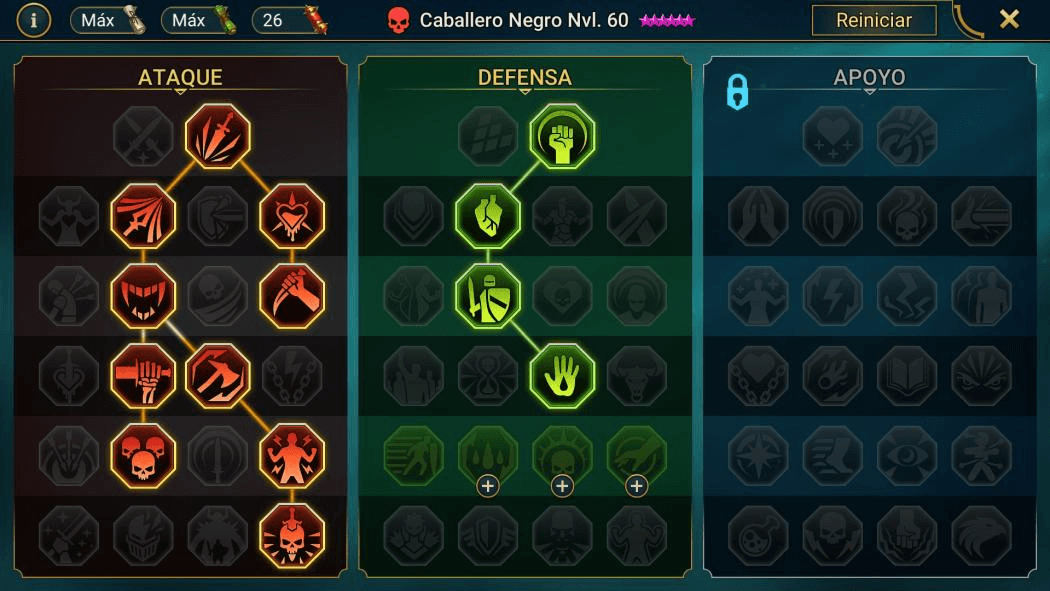1050x591 pixels.
Task: Close the masteries screen with X
Action: [1009, 19]
